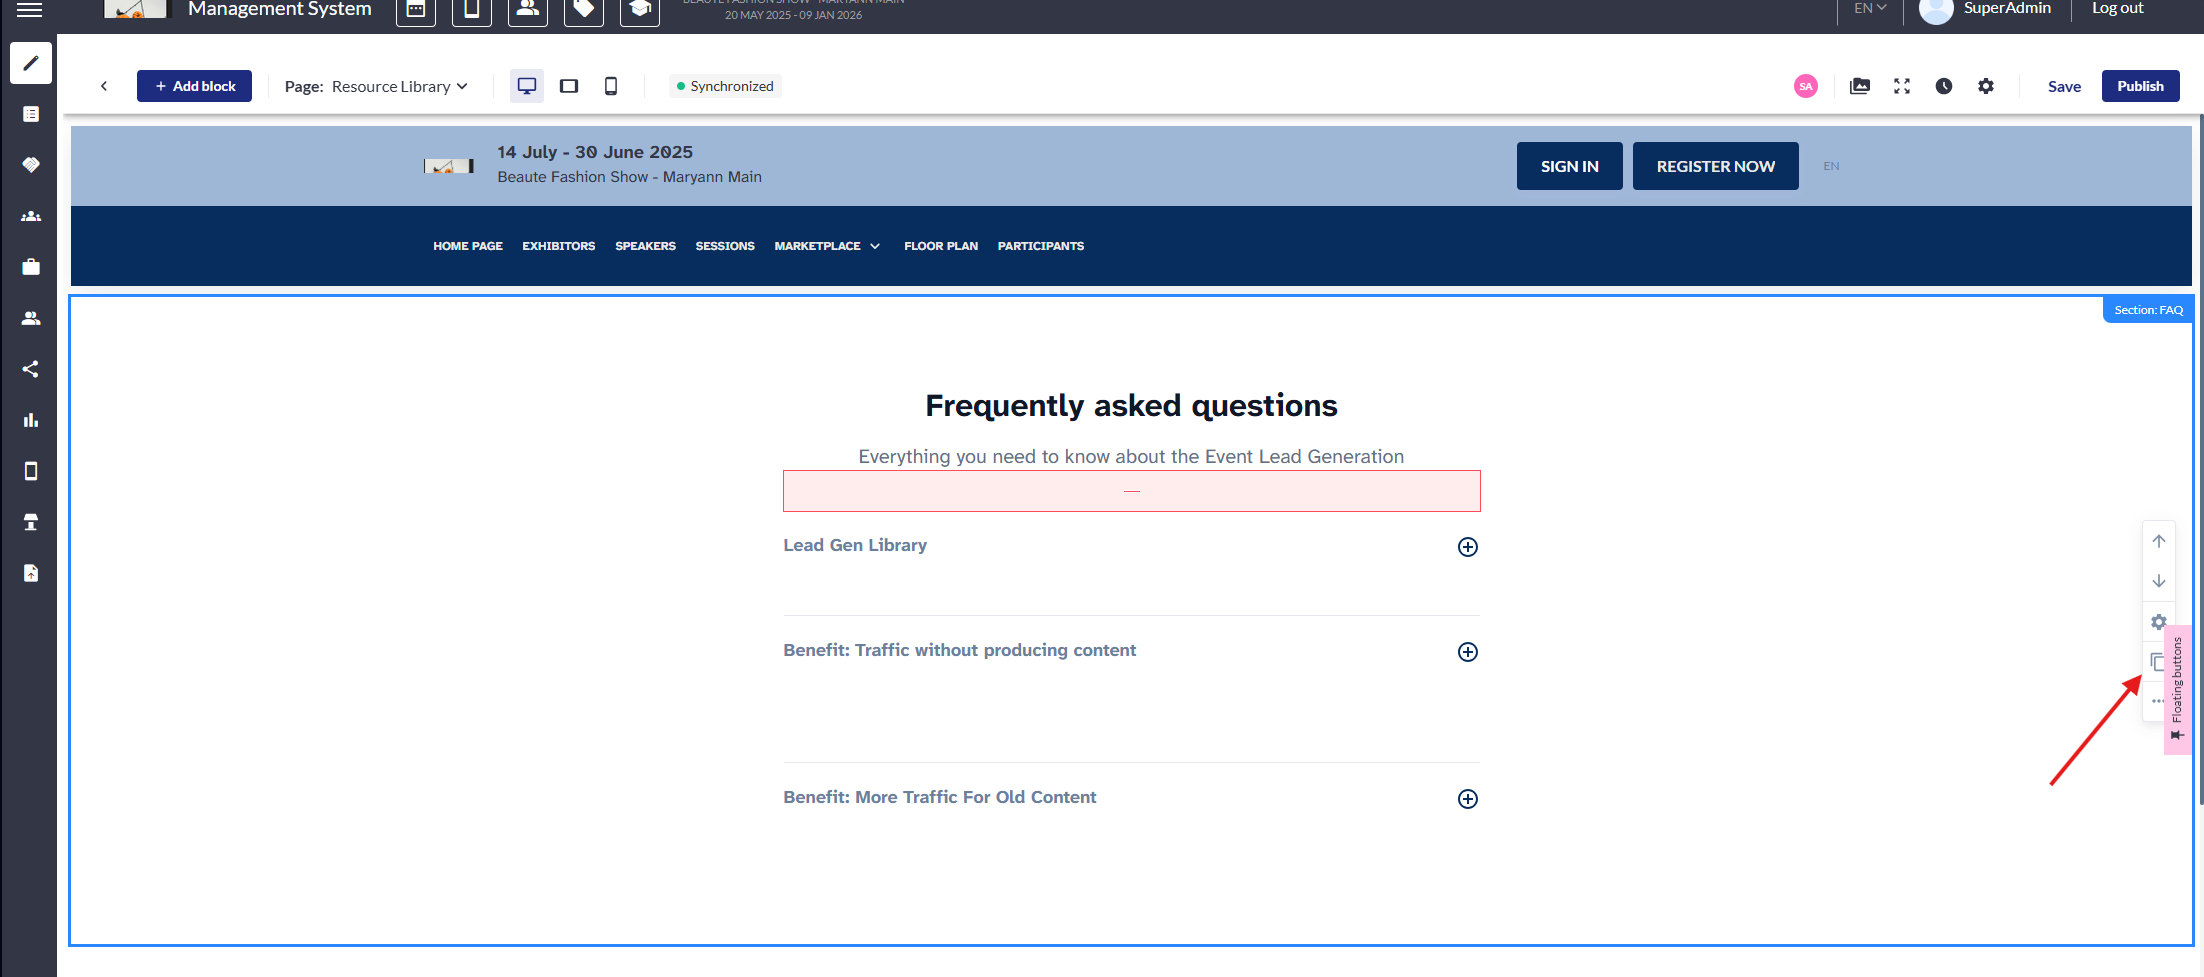The height and width of the screenshot is (977, 2204).
Task: Open the calendar icon in top header
Action: tap(416, 10)
